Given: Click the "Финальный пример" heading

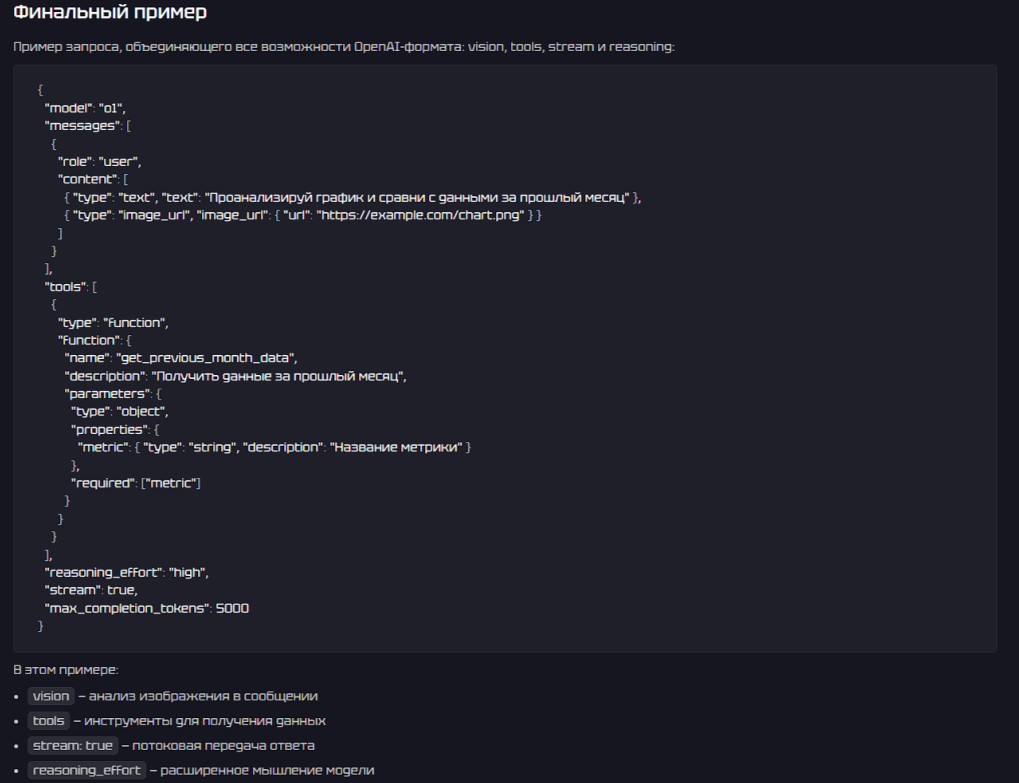Looking at the screenshot, I should [110, 14].
